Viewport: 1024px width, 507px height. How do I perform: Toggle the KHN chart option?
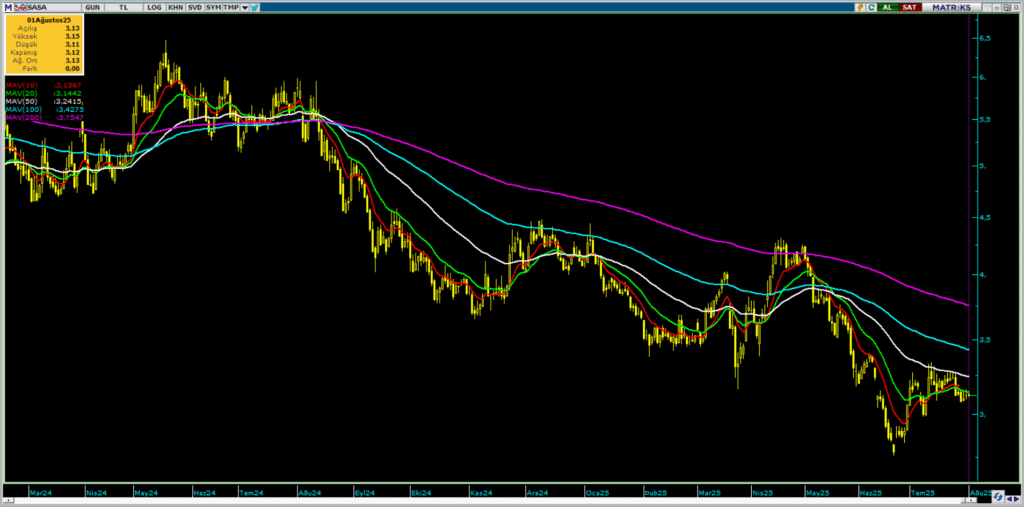tap(175, 7)
